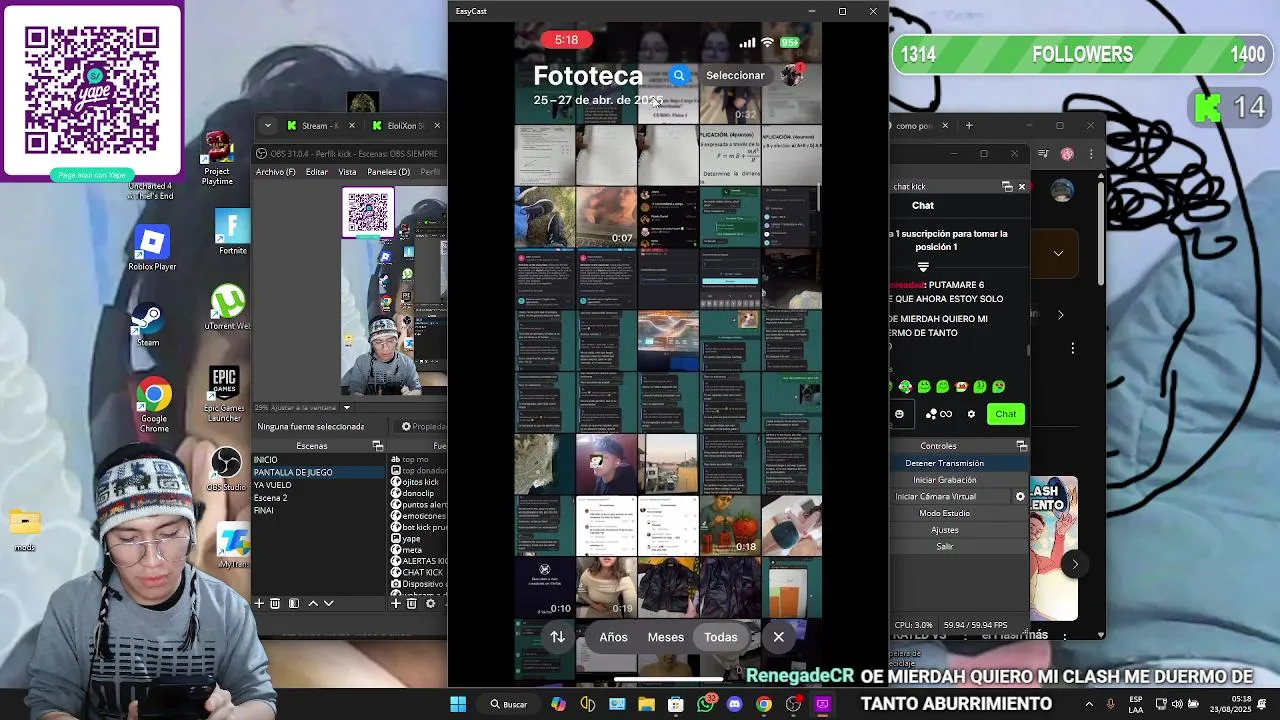This screenshot has height=720, width=1280.
Task: Open the Editar menu in OBS
Action: (316, 172)
